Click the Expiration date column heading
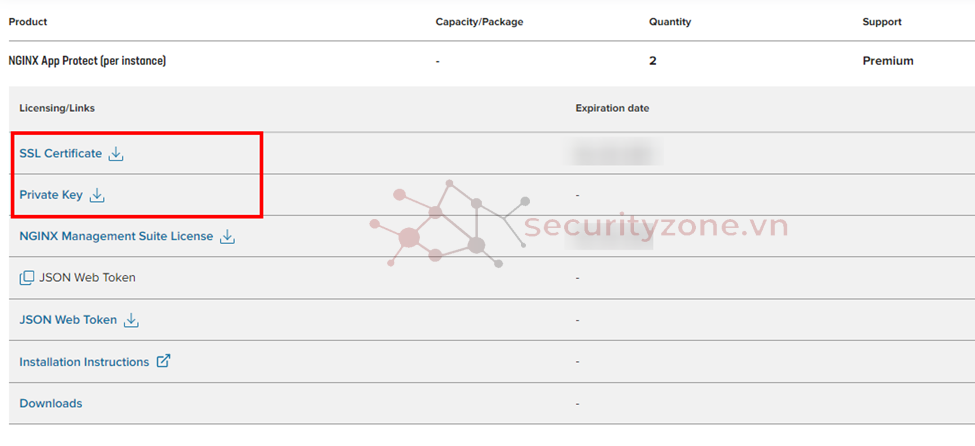The width and height of the screenshot is (975, 446). tap(612, 108)
